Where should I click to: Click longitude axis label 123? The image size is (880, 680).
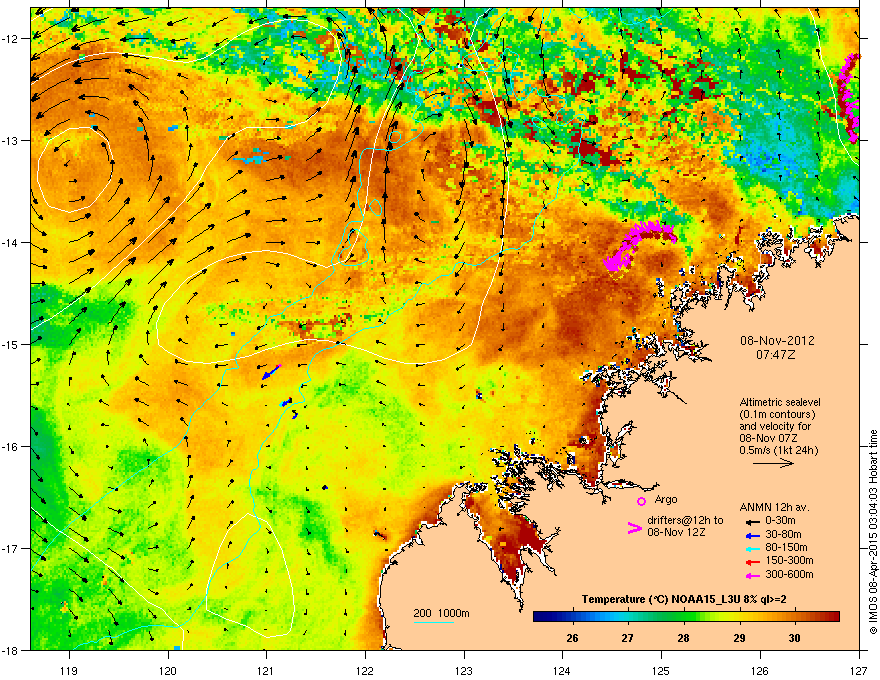point(464,670)
